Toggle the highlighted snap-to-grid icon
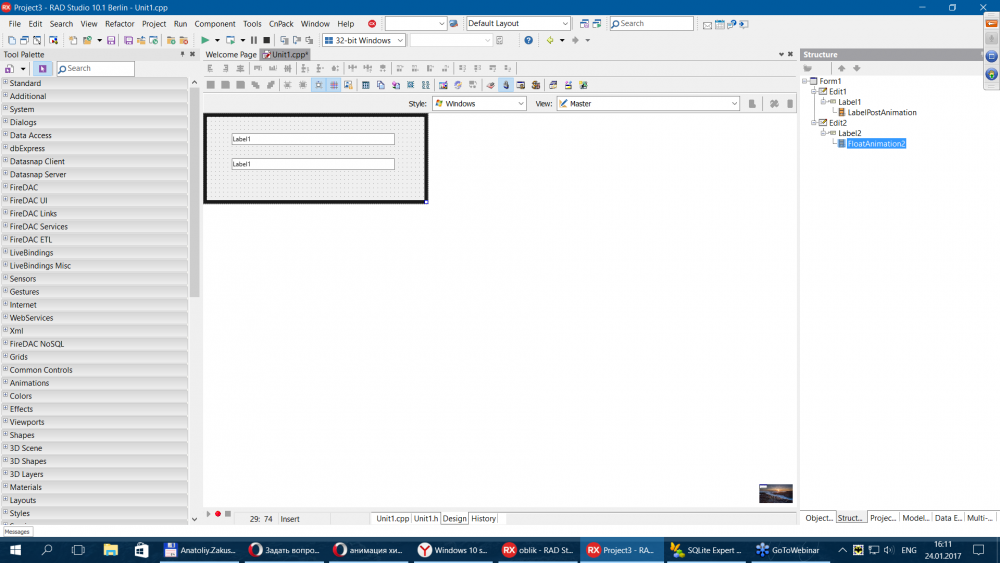 (x=334, y=85)
